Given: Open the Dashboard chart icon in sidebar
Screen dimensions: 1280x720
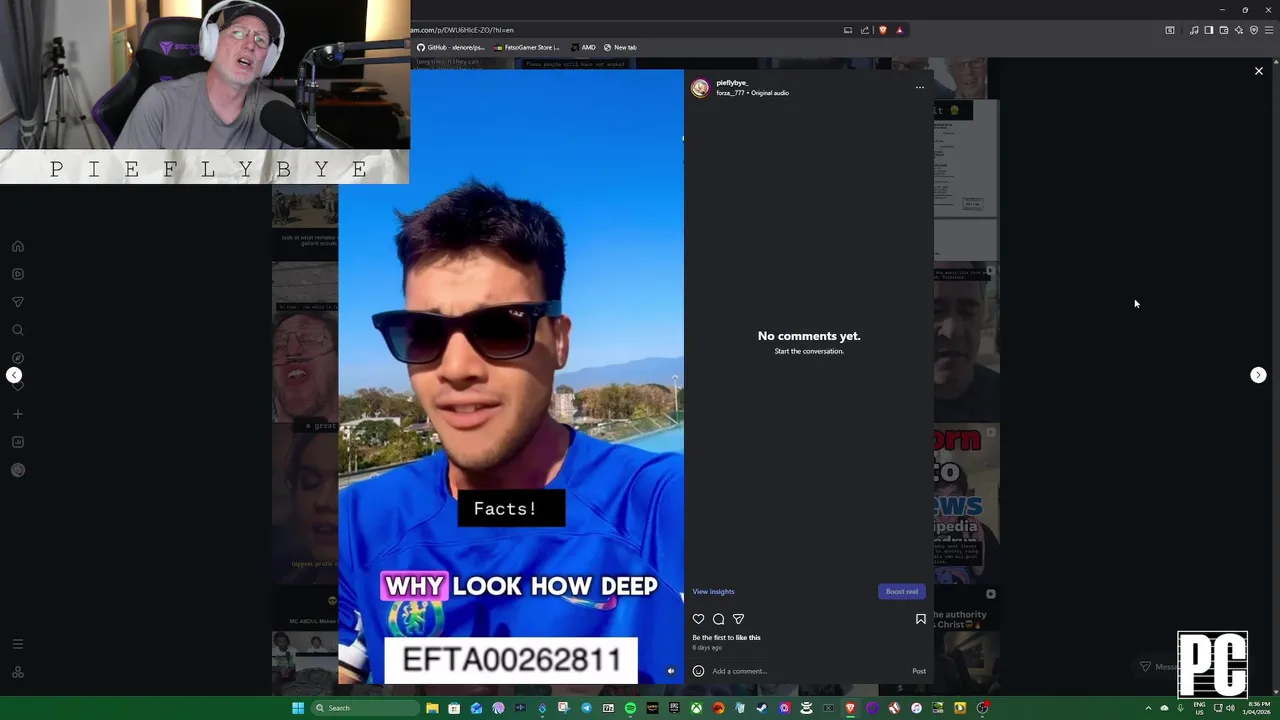Looking at the screenshot, I should 18,442.
